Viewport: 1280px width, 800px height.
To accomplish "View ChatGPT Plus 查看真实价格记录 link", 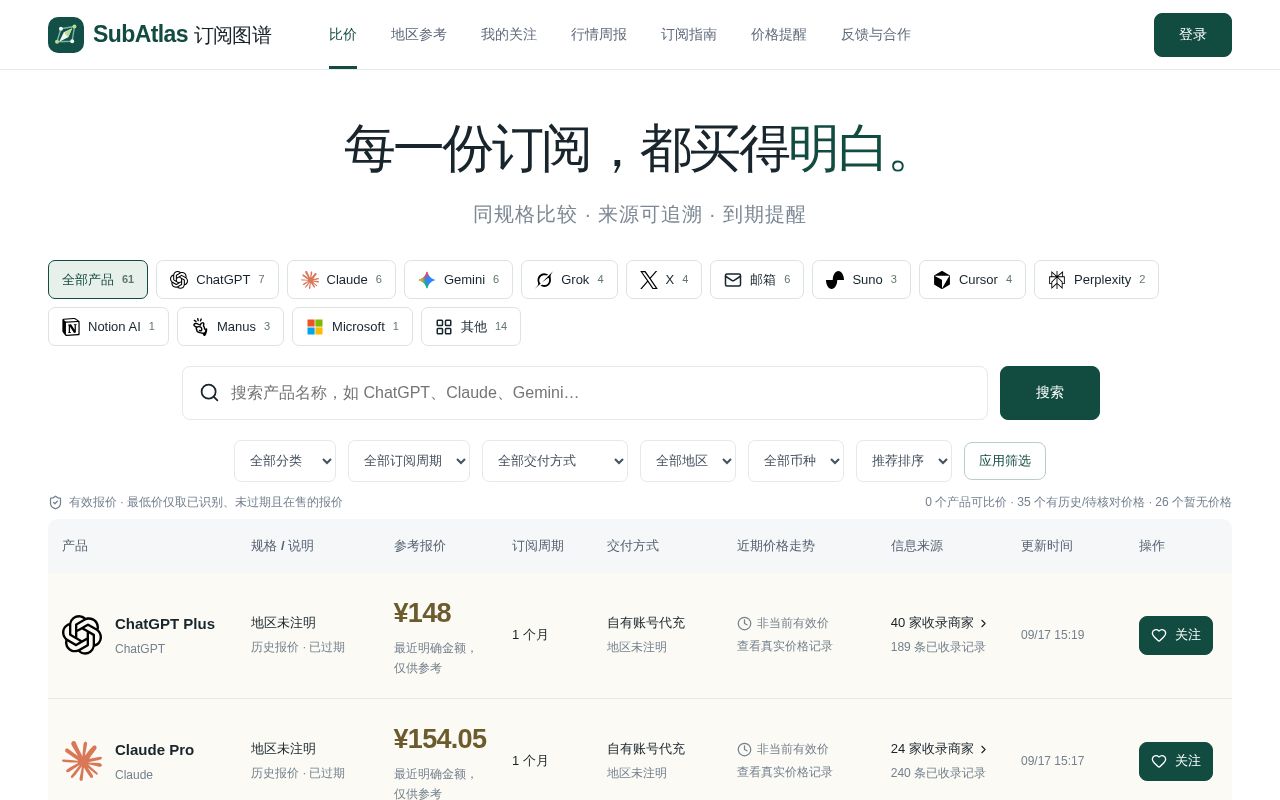I will (785, 646).
